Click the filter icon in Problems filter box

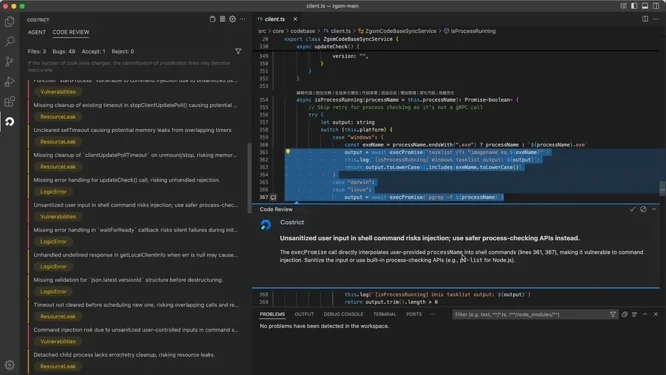tap(612, 314)
